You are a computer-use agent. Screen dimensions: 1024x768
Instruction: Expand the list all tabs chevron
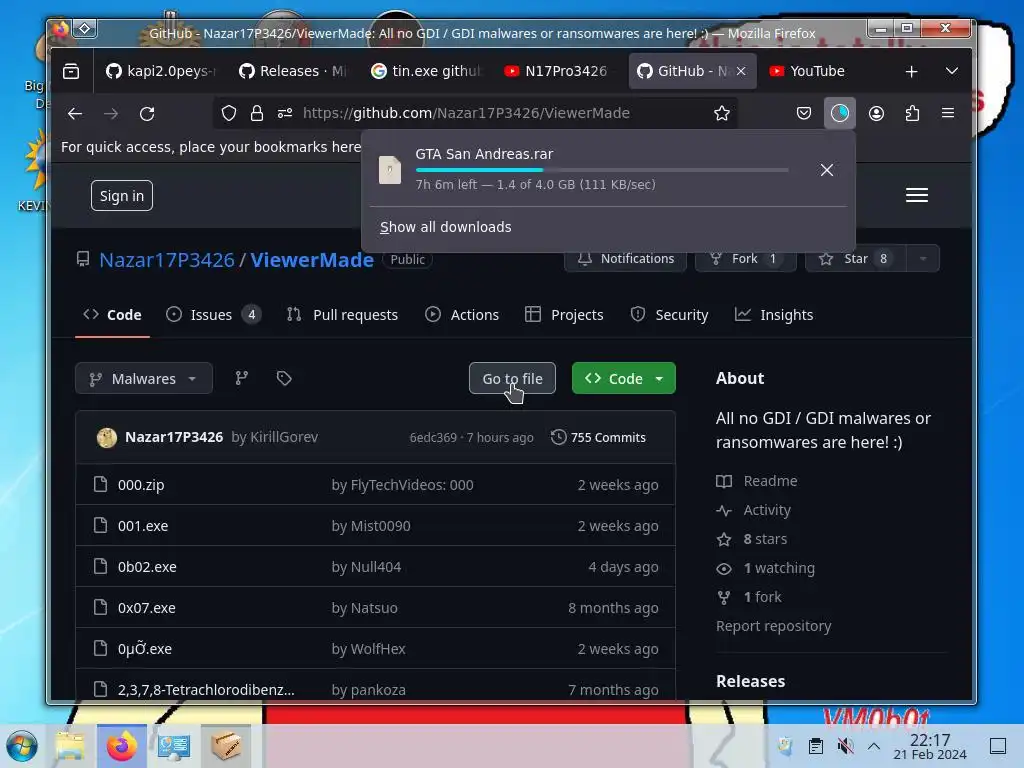tap(952, 71)
